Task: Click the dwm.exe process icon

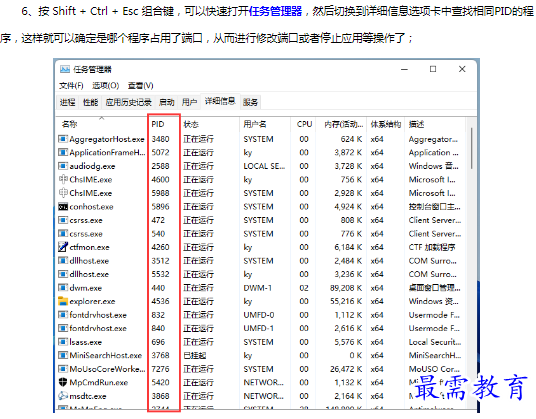Action: (63, 288)
